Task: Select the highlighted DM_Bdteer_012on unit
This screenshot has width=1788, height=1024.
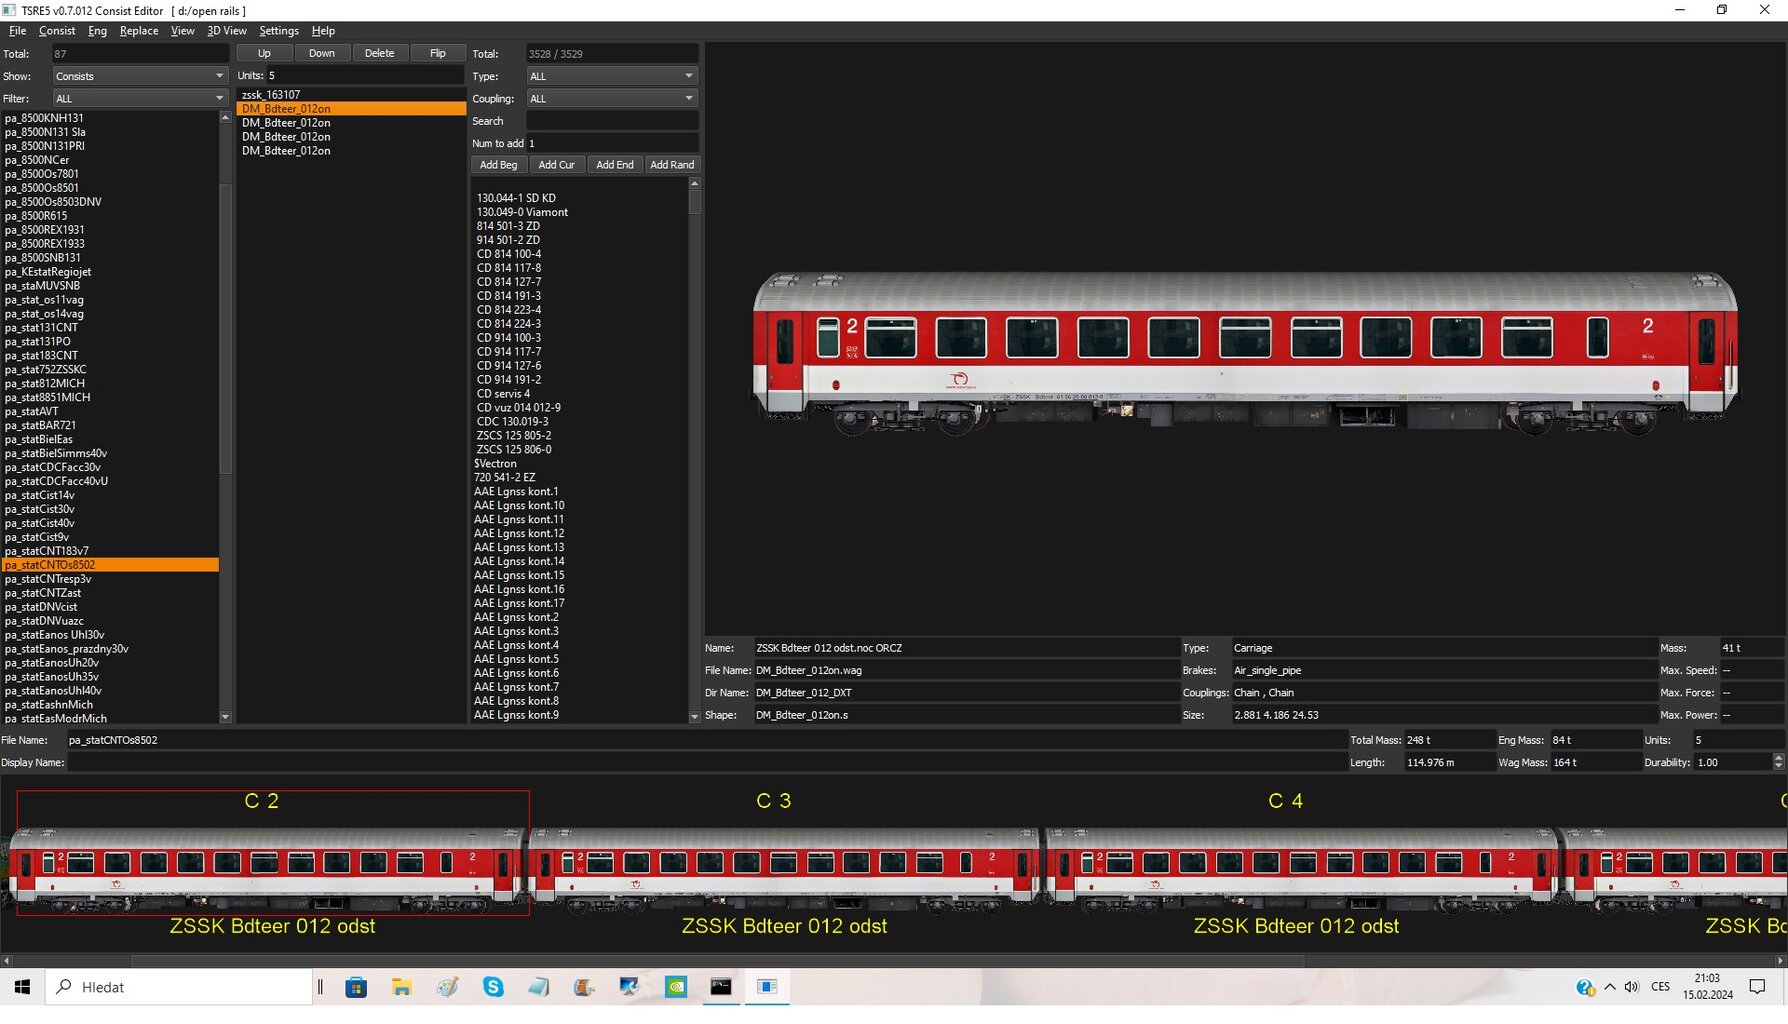Action: point(351,109)
